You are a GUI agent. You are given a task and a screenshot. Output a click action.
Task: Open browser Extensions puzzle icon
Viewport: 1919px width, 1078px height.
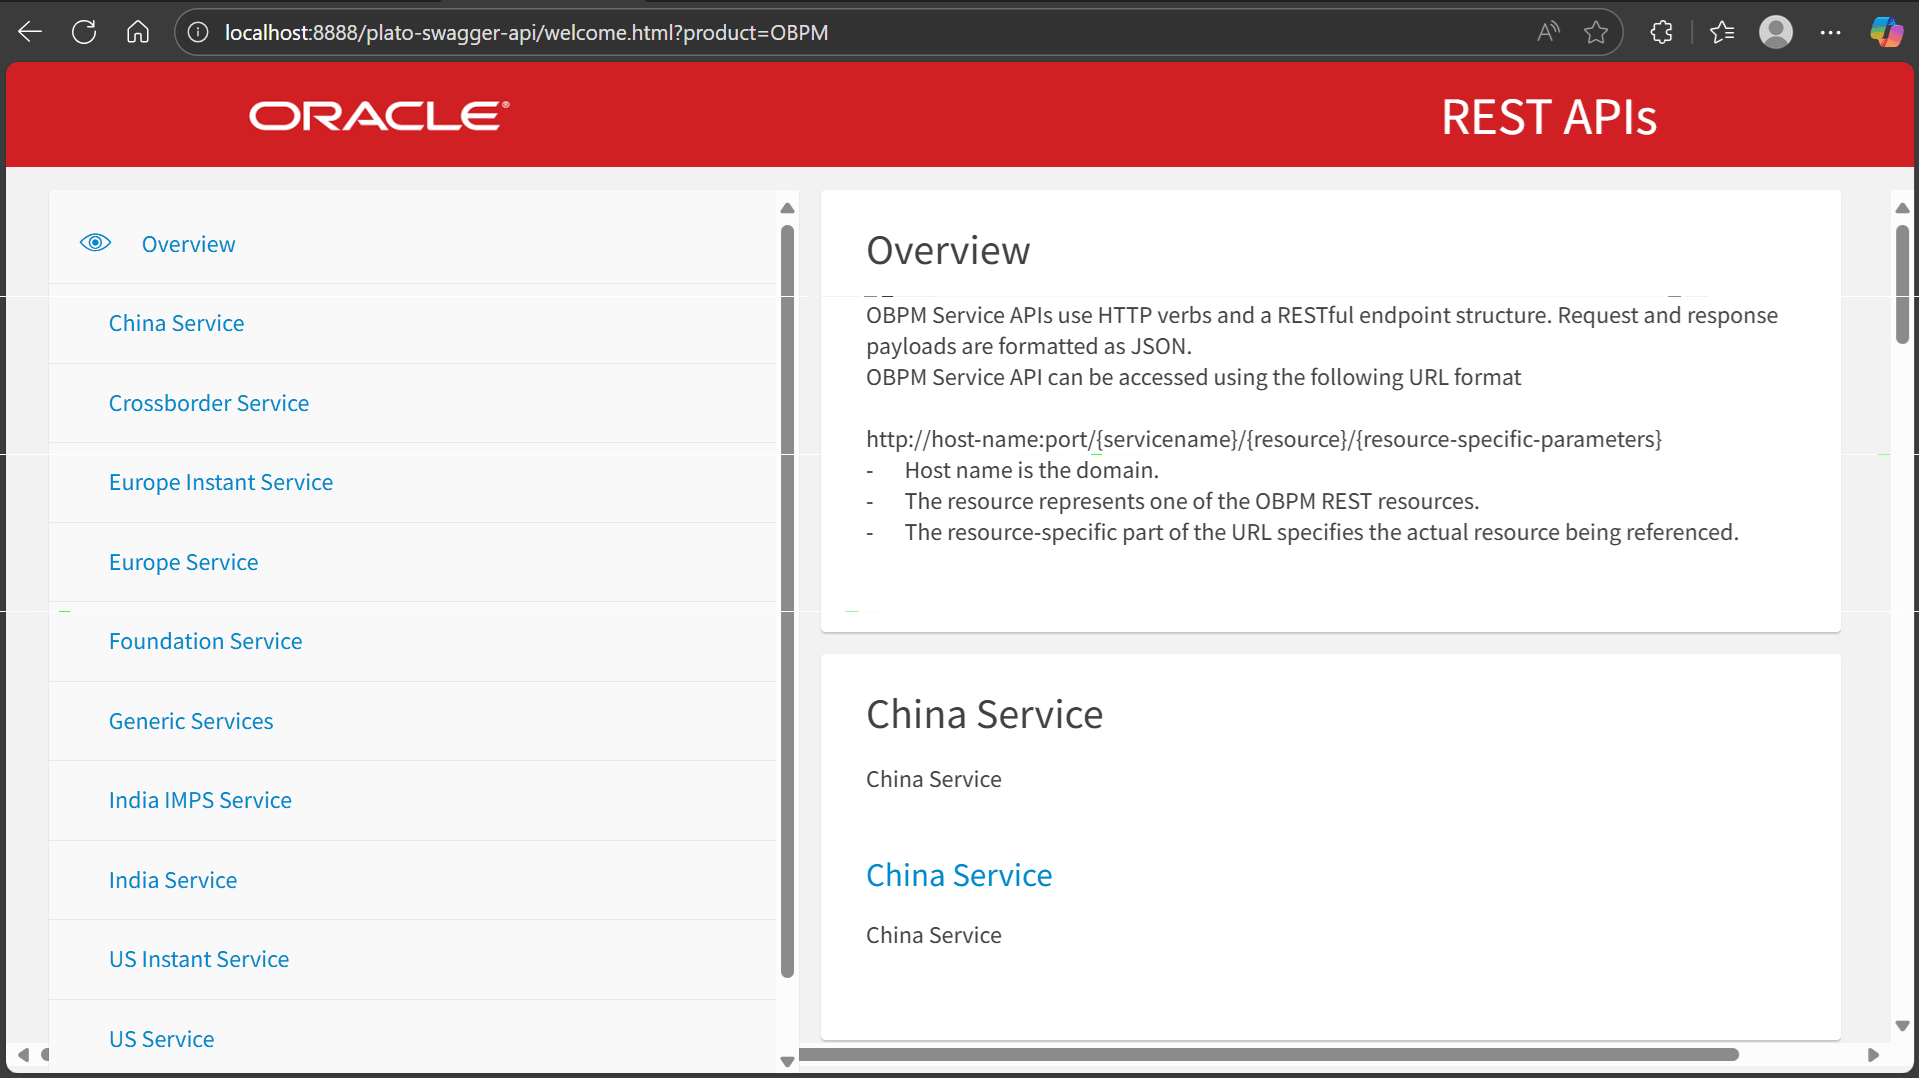(1661, 32)
